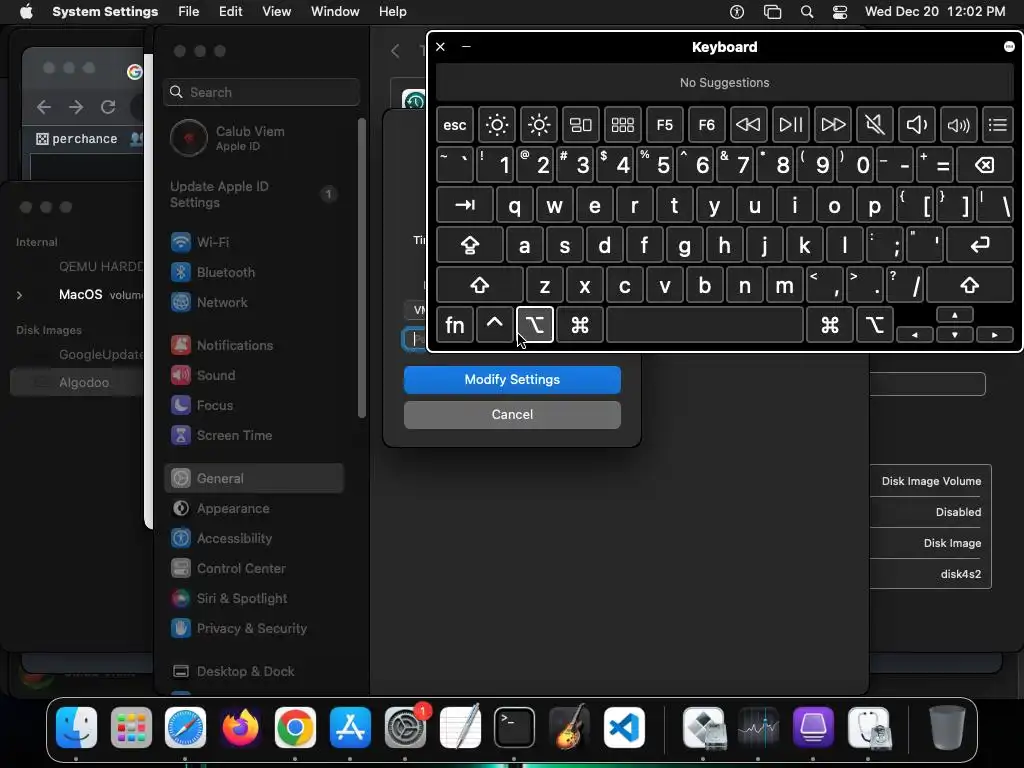Tap the Launchpad grid key
1024x768 pixels.
[x=622, y=125]
